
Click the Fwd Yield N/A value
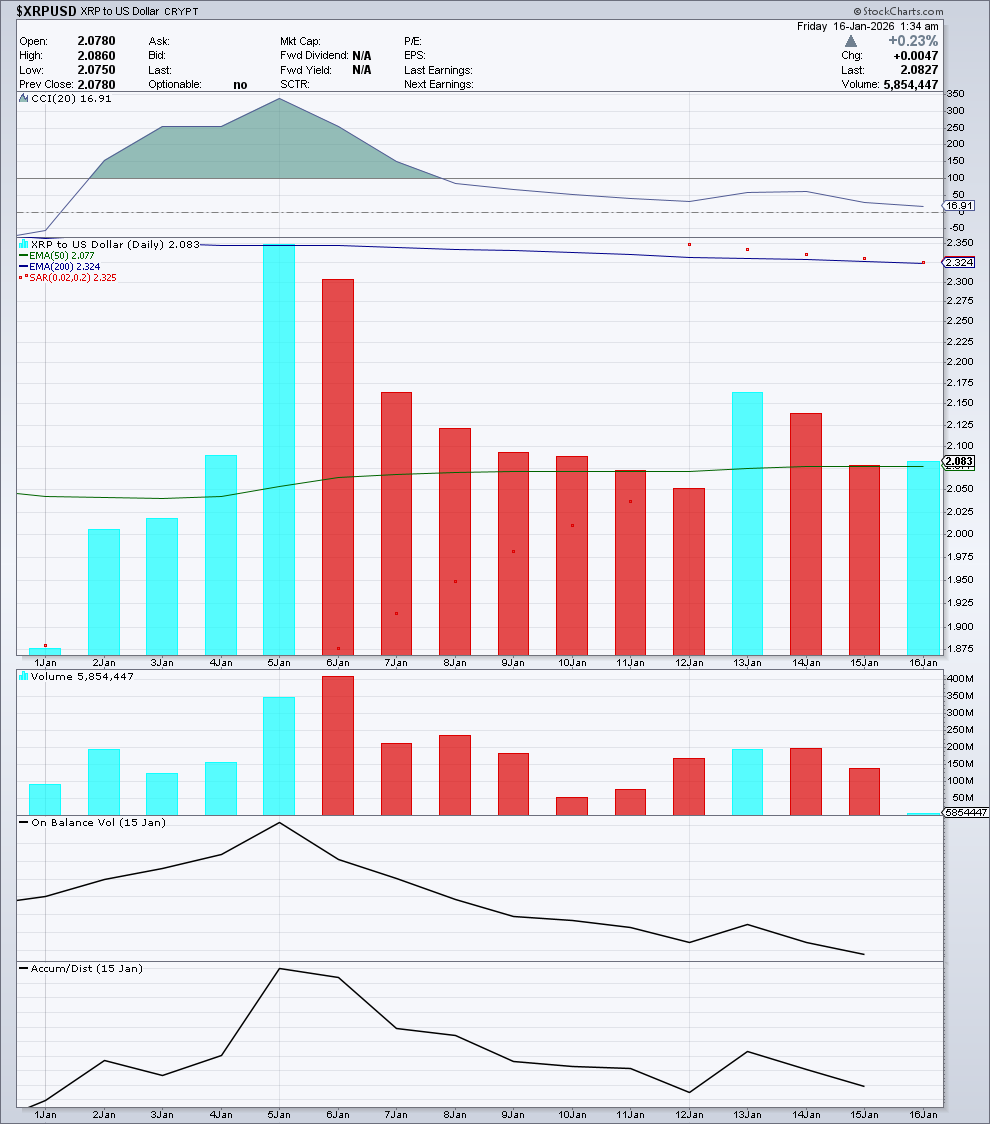361,70
